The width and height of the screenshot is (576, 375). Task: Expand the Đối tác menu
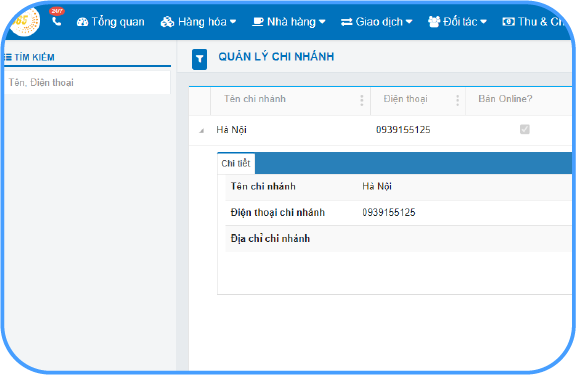pos(457,22)
